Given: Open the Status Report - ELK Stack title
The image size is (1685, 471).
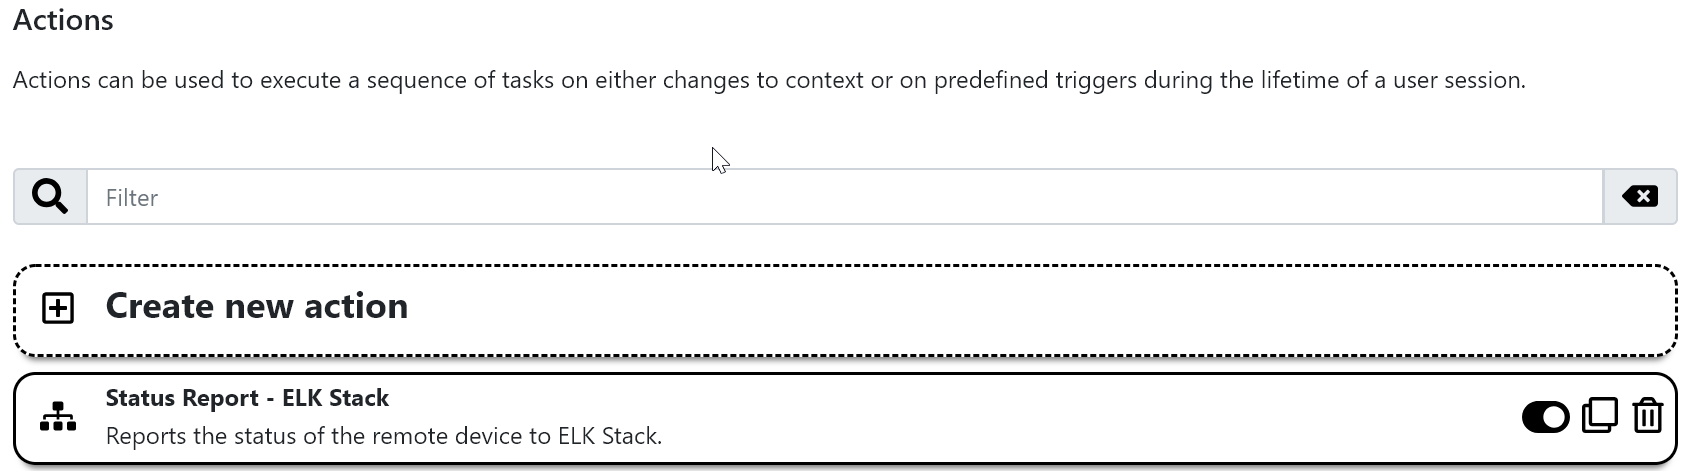Looking at the screenshot, I should point(247,398).
